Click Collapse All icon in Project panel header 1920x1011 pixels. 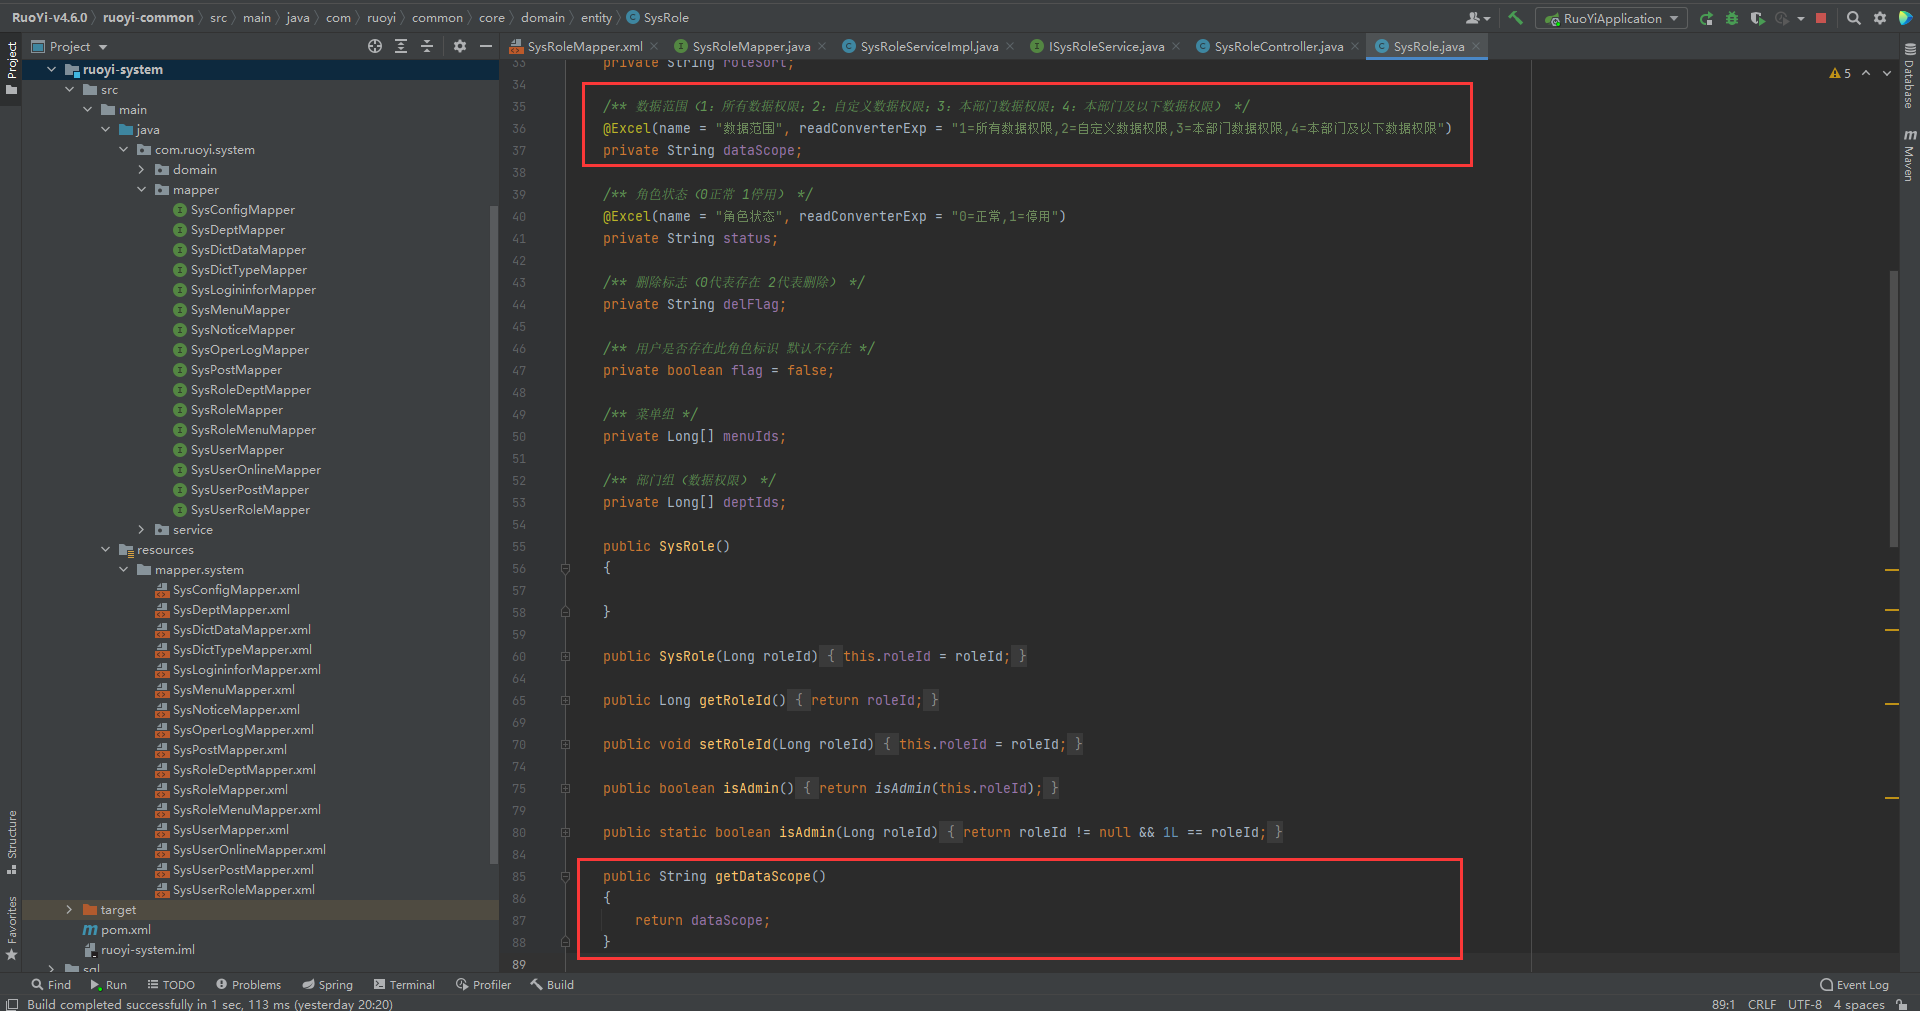coord(427,46)
